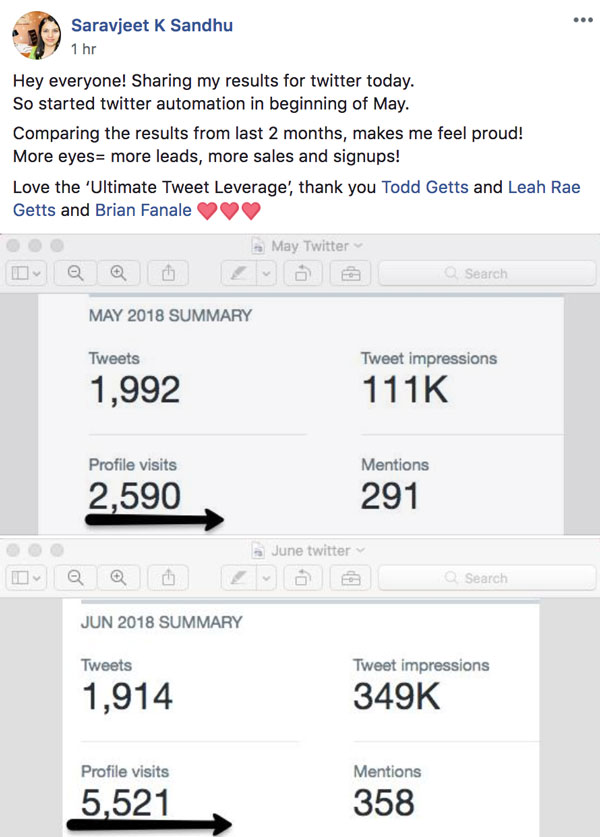Expand the June twitter title dropdown chevron
600x837 pixels.
pyautogui.click(x=360, y=550)
